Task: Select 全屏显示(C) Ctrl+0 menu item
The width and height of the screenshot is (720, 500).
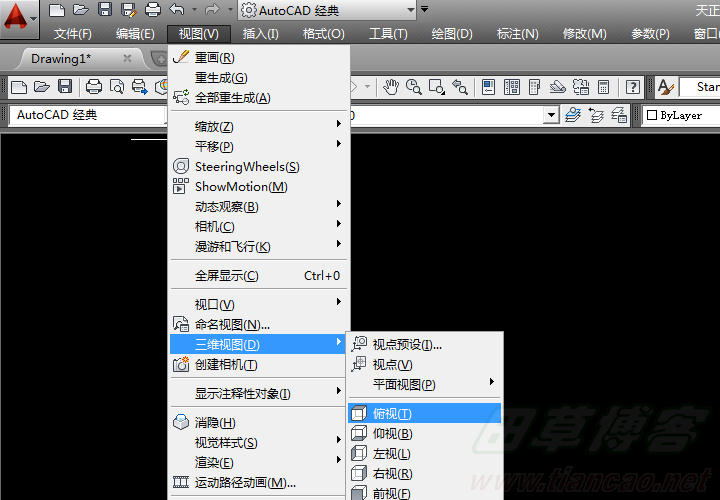Action: coord(259,275)
